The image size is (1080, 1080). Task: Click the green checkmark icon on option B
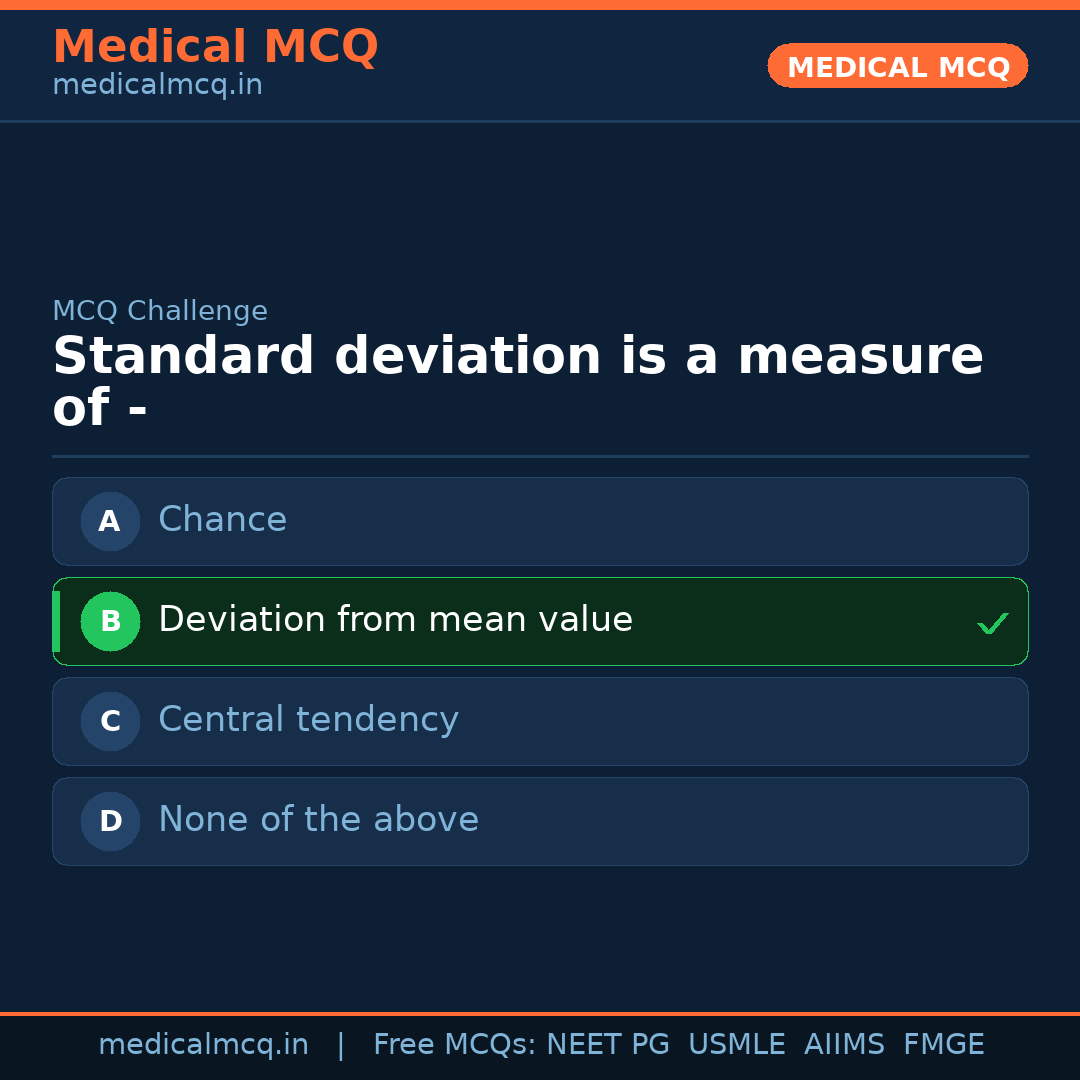pos(992,622)
